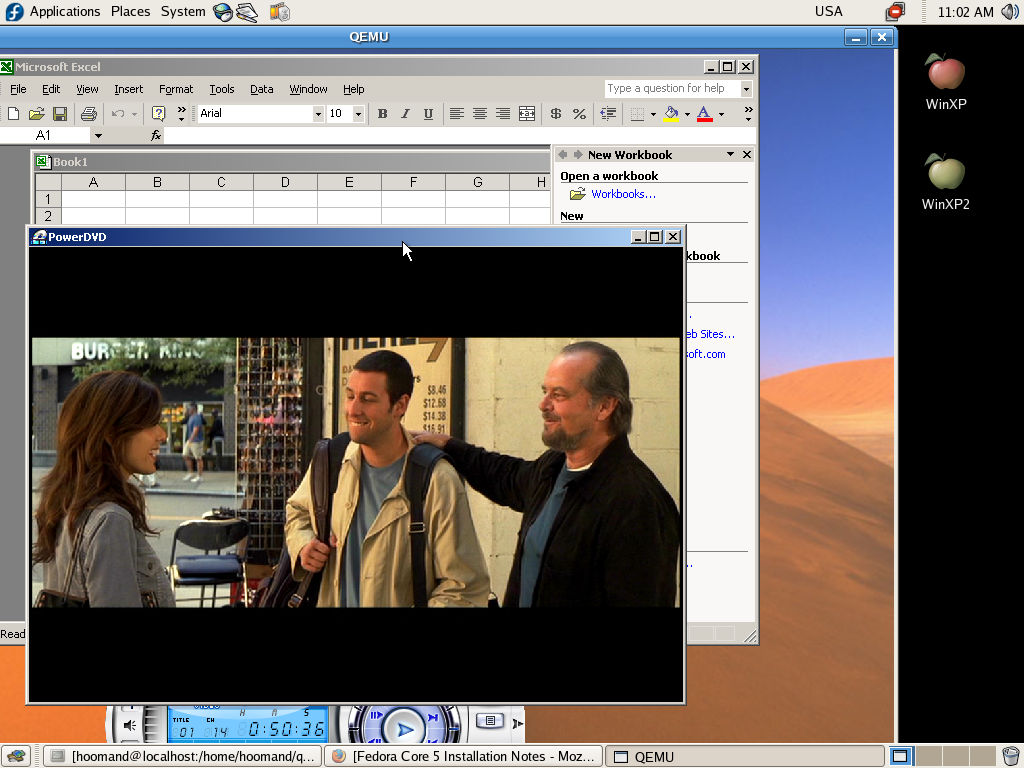Expand the Font Color palette arrow
Image resolution: width=1024 pixels, height=768 pixels.
point(721,114)
